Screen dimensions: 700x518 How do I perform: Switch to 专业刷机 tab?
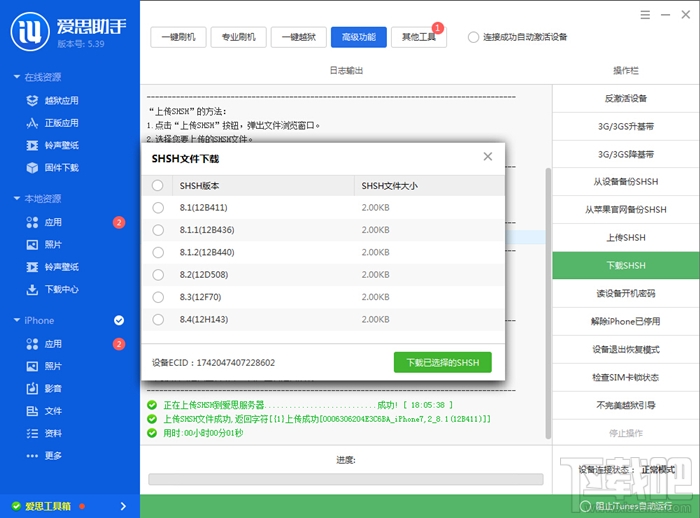238,37
